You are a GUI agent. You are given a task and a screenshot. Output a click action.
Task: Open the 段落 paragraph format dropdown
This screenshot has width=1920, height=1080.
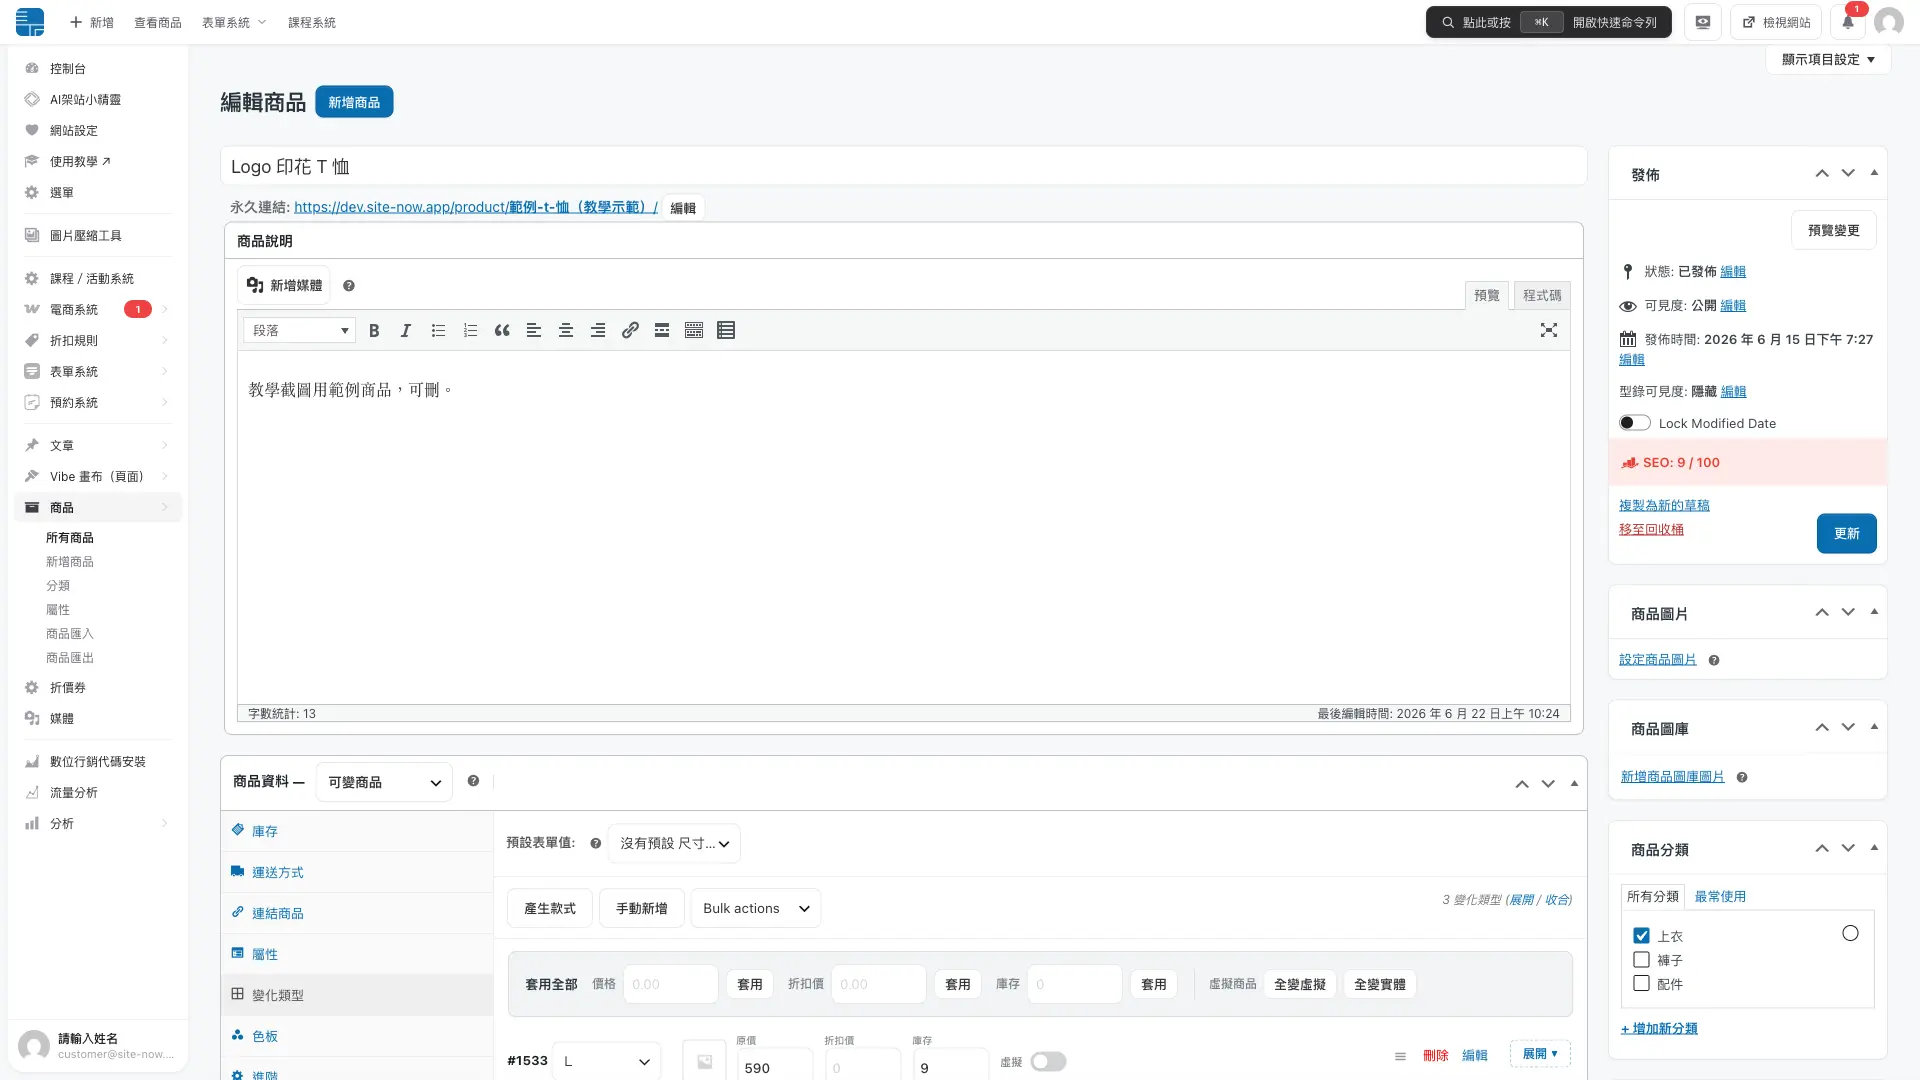[300, 331]
